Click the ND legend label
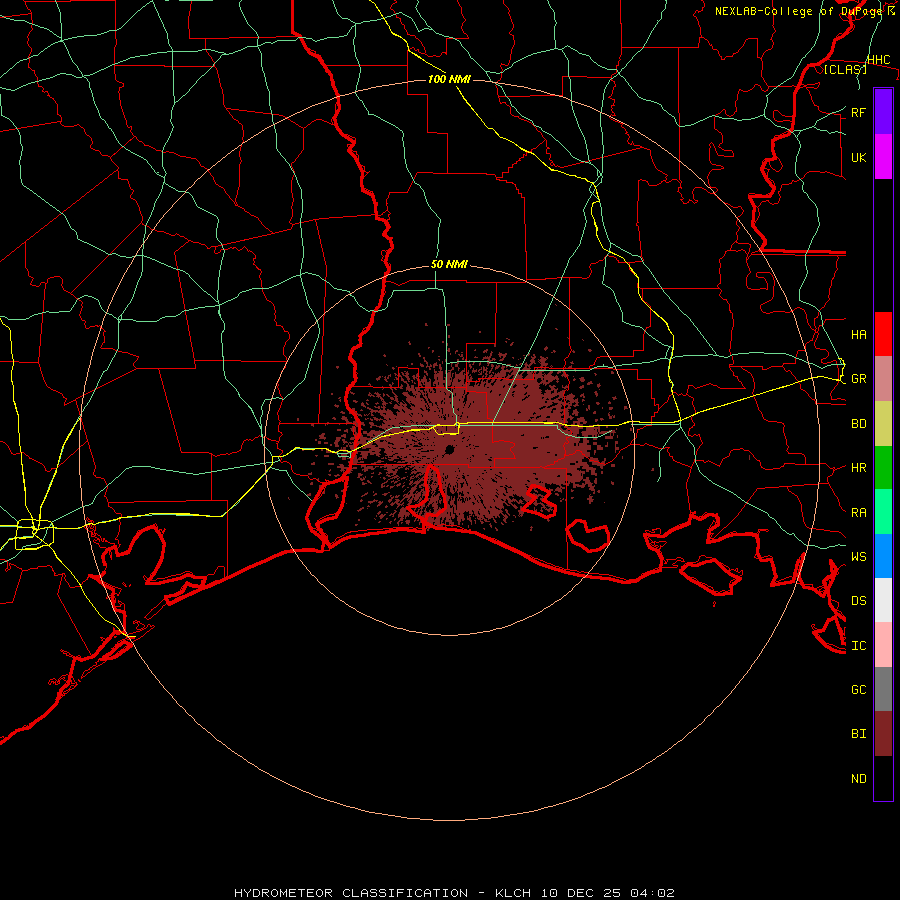This screenshot has height=900, width=900. tap(858, 779)
